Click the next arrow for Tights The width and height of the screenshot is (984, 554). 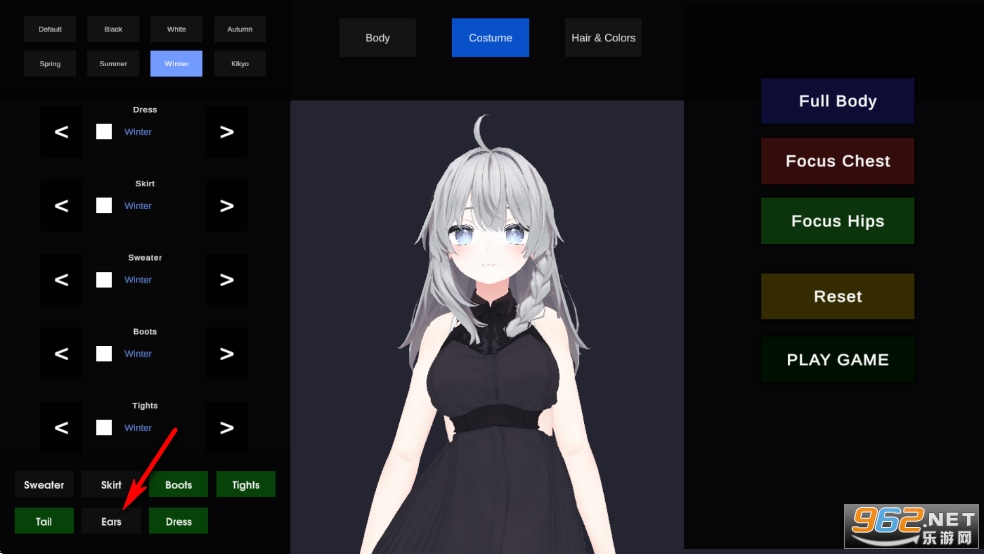pos(226,428)
